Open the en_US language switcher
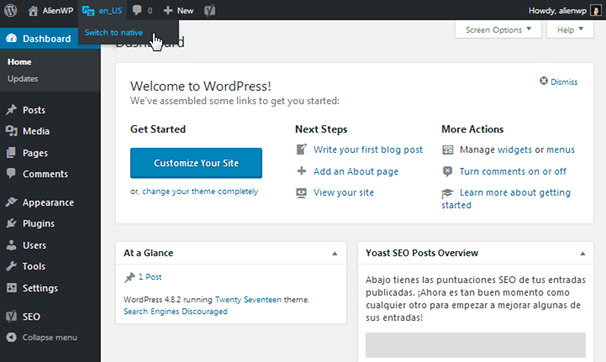 pyautogui.click(x=102, y=10)
